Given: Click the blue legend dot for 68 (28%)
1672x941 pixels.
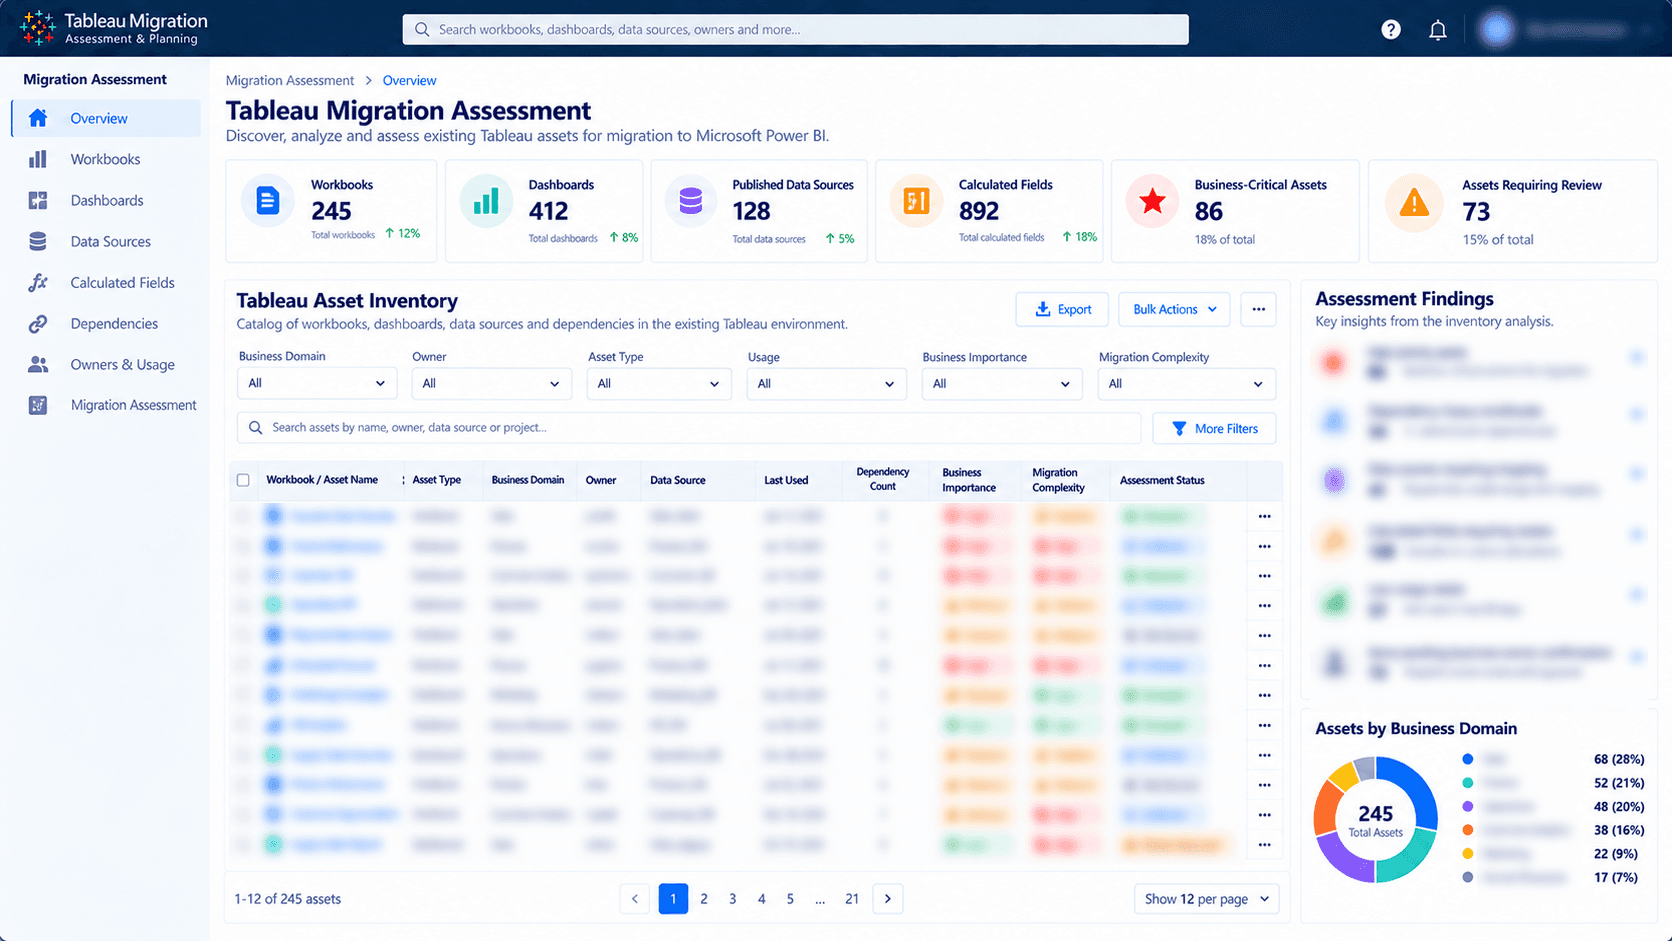Looking at the screenshot, I should 1467,759.
